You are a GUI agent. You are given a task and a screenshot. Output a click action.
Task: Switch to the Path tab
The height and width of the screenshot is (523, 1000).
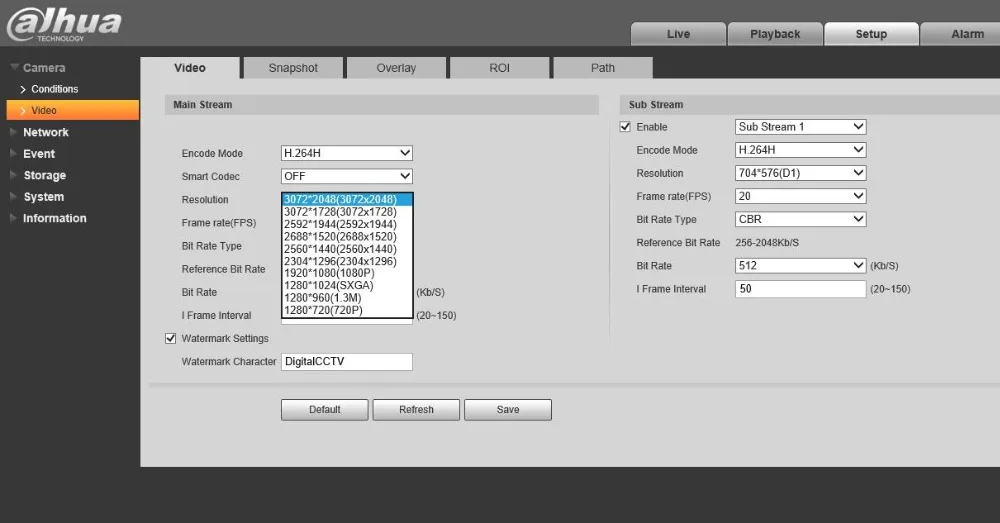coord(603,68)
